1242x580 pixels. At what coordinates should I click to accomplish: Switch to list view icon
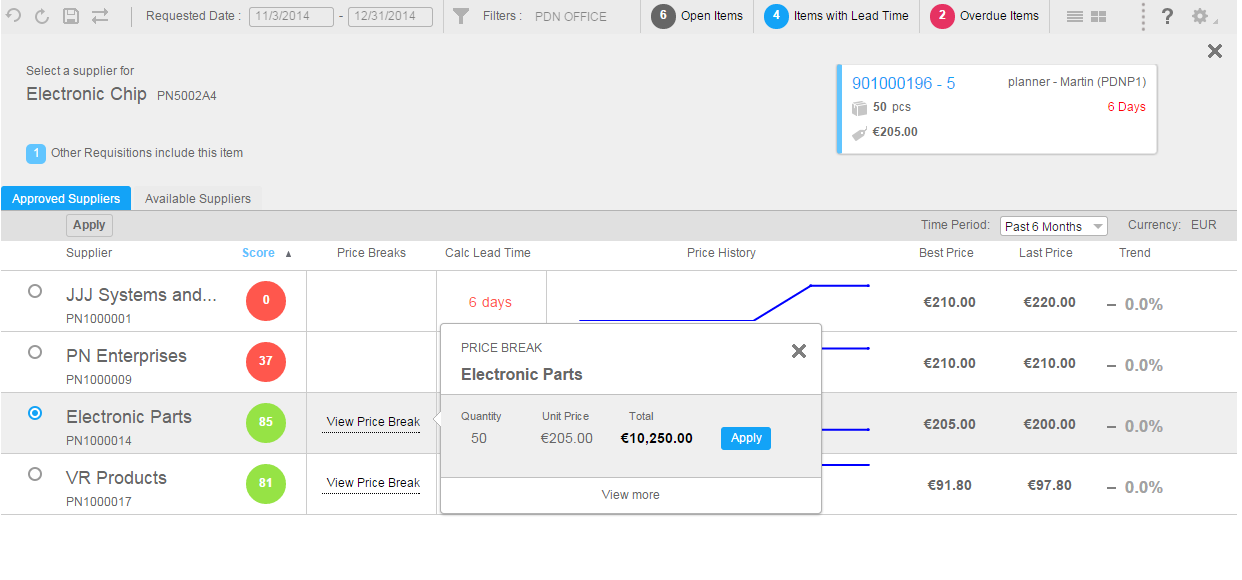tap(1075, 17)
